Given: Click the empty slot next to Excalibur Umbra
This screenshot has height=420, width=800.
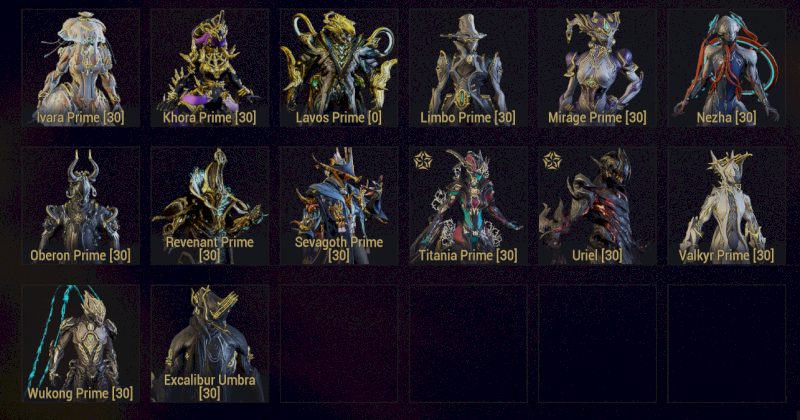Looking at the screenshot, I should (339, 343).
